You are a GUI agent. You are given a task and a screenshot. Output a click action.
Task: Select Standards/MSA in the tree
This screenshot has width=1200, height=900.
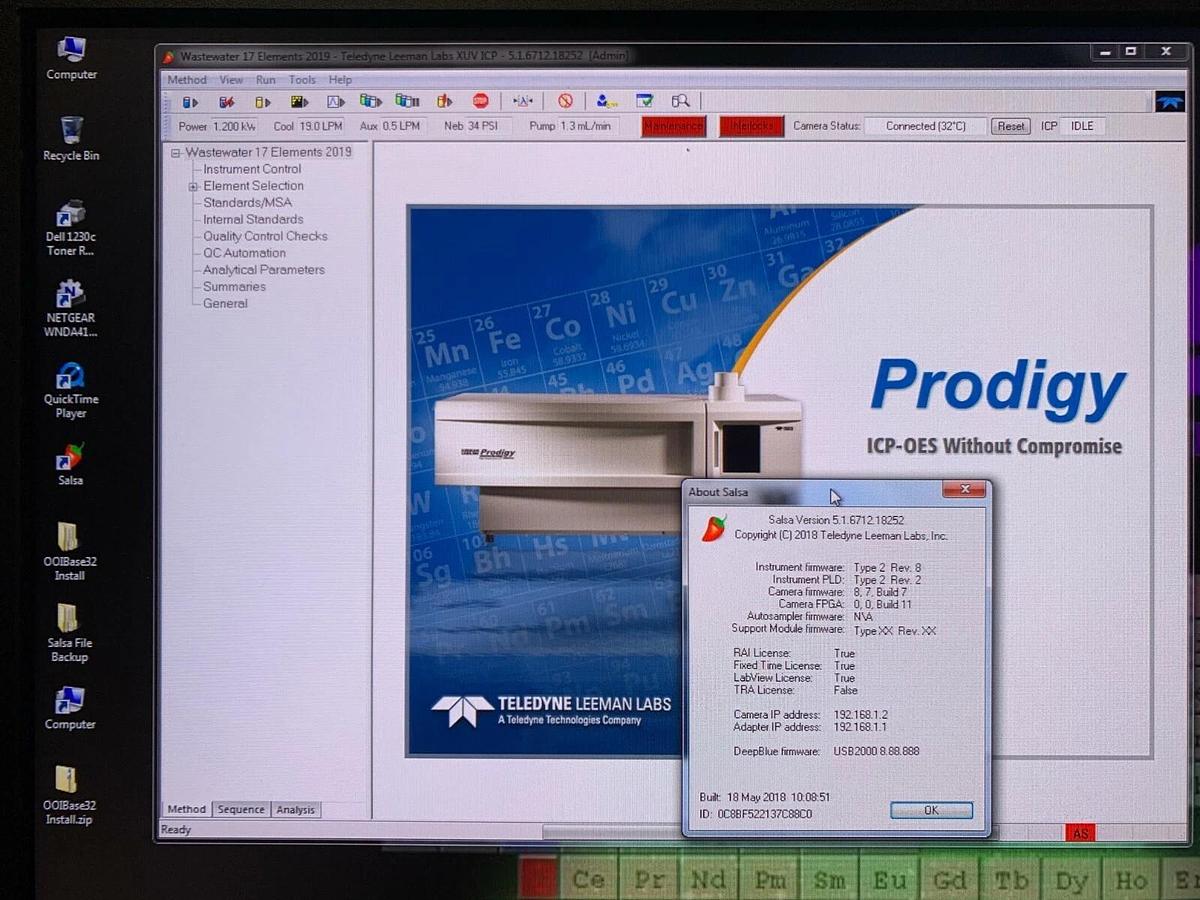[248, 203]
